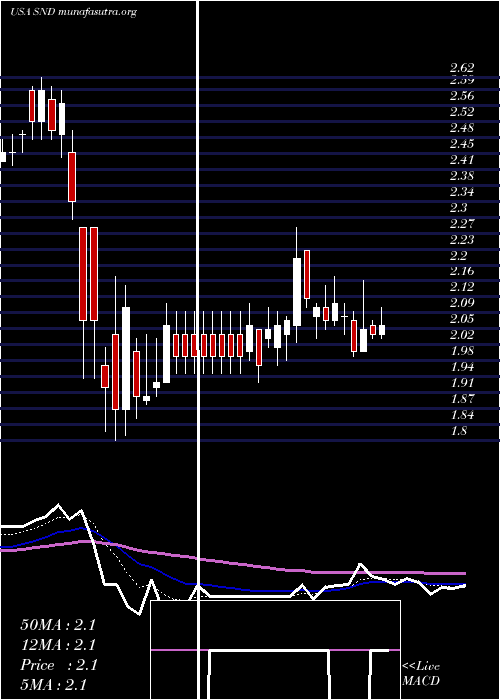This screenshot has width=500, height=700.
Task: Click the 1.94 price axis label
Action: (462, 367)
